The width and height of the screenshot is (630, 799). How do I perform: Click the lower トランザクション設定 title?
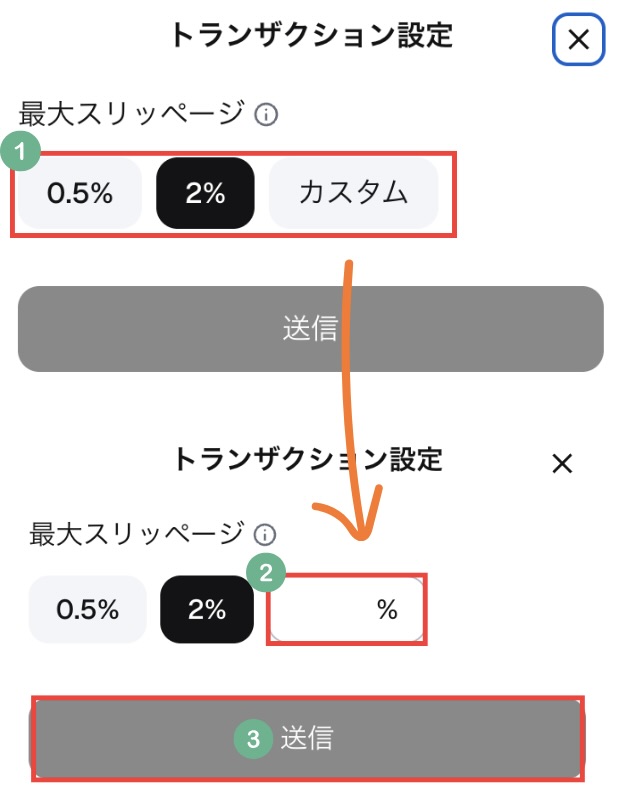pyautogui.click(x=308, y=460)
